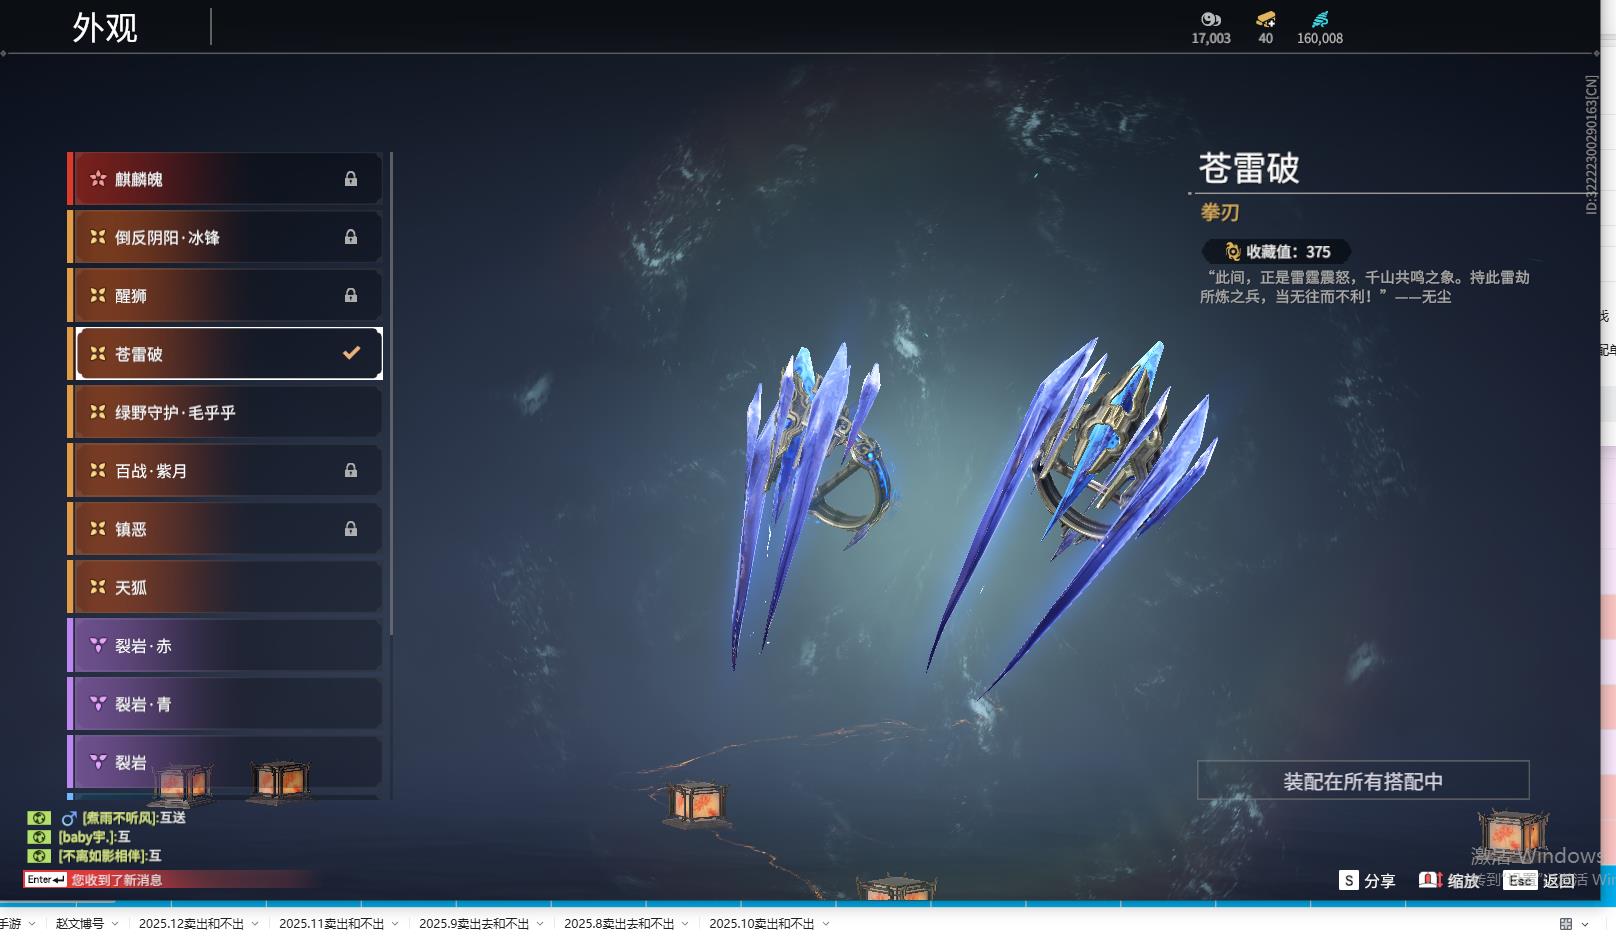Image resolution: width=1616 pixels, height=939 pixels.
Task: Open the 2025.11卖出和不出 sheet tab
Action: [x=331, y=924]
